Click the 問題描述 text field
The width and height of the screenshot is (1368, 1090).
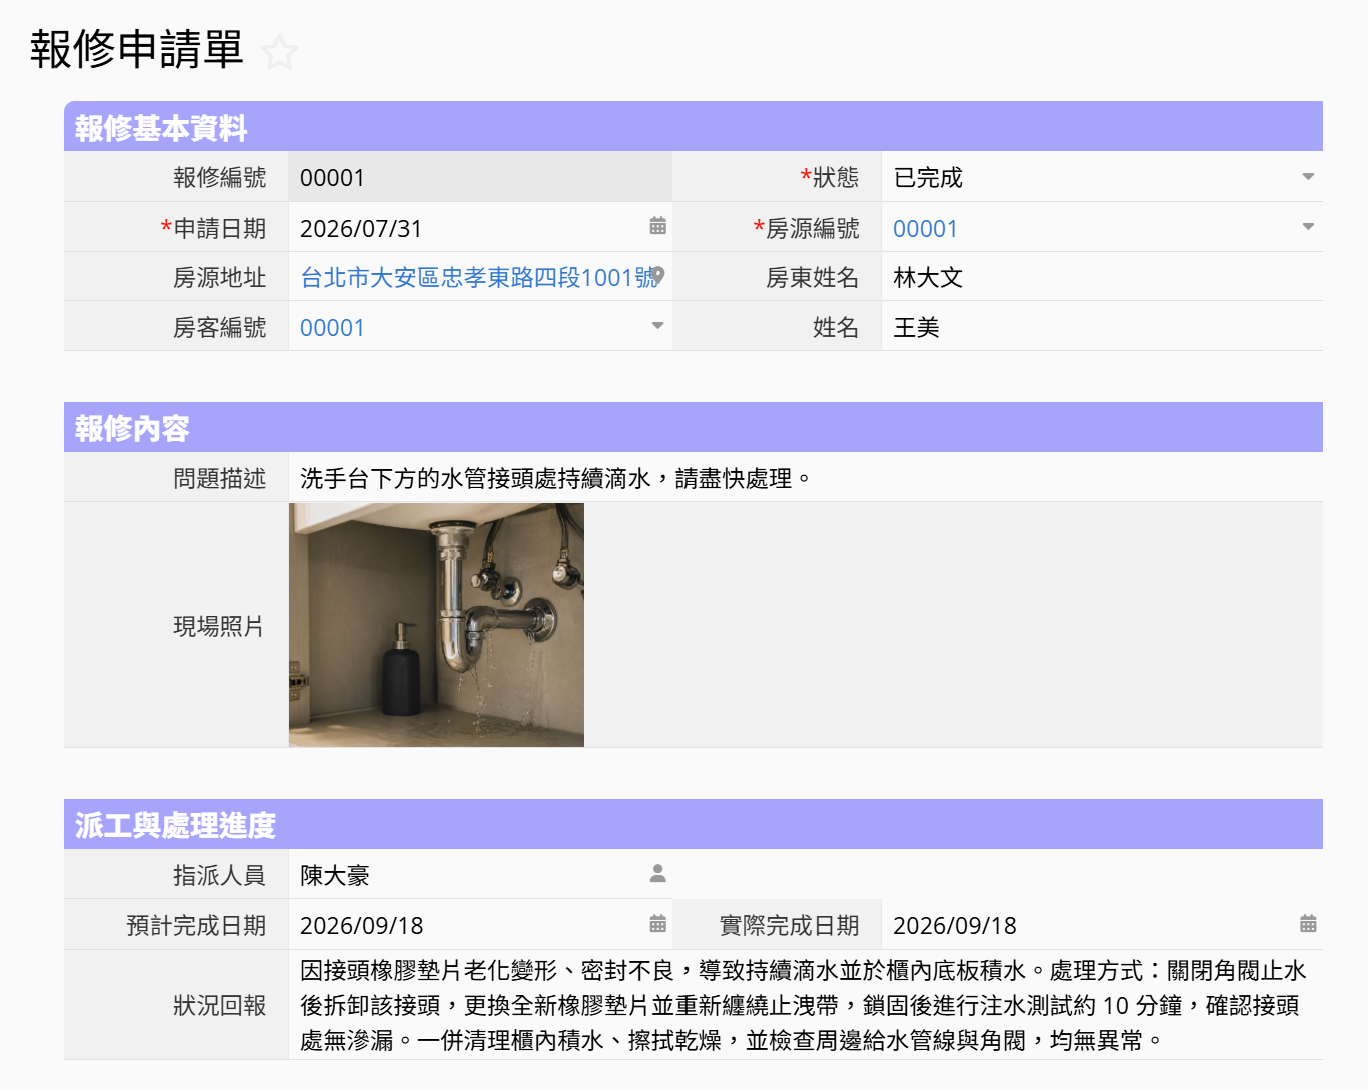[x=805, y=477]
